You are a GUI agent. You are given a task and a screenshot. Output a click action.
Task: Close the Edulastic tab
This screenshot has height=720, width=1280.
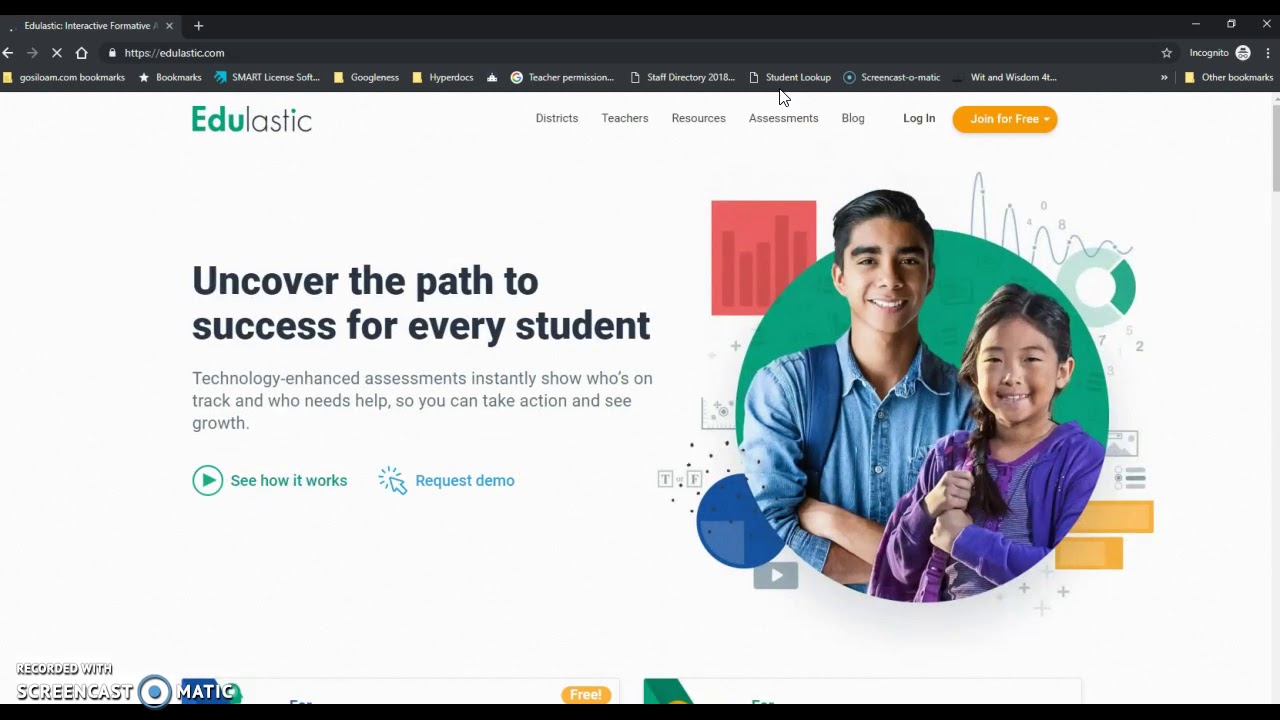pos(169,25)
